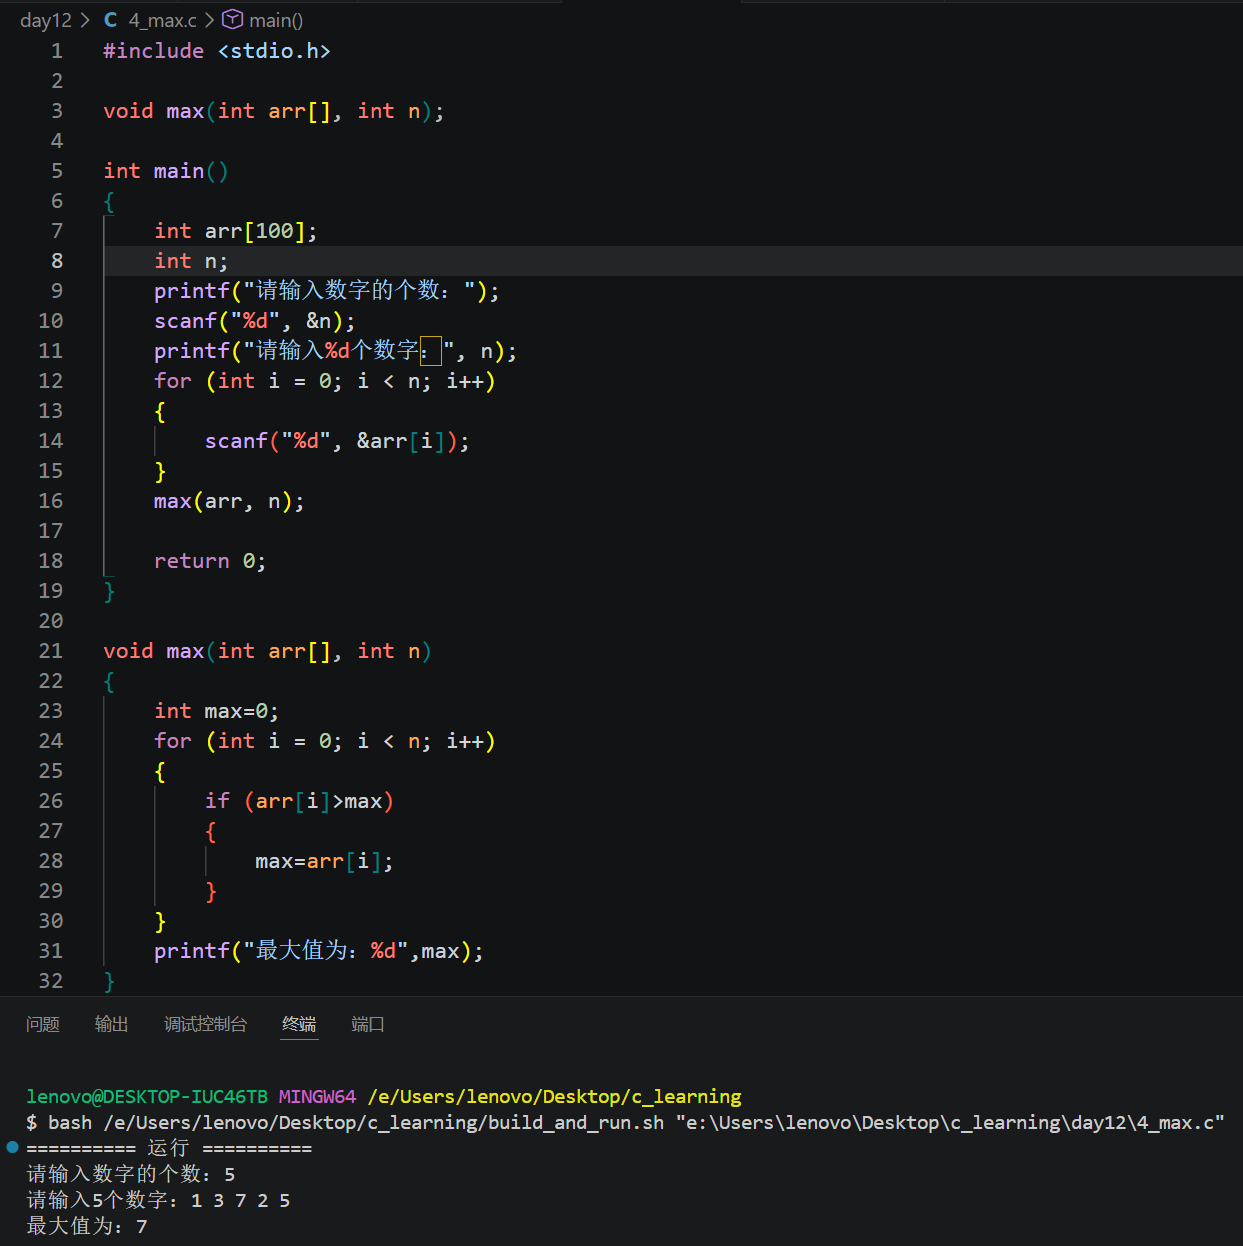1243x1246 pixels.
Task: Click the for loop on line 24
Action: [325, 741]
